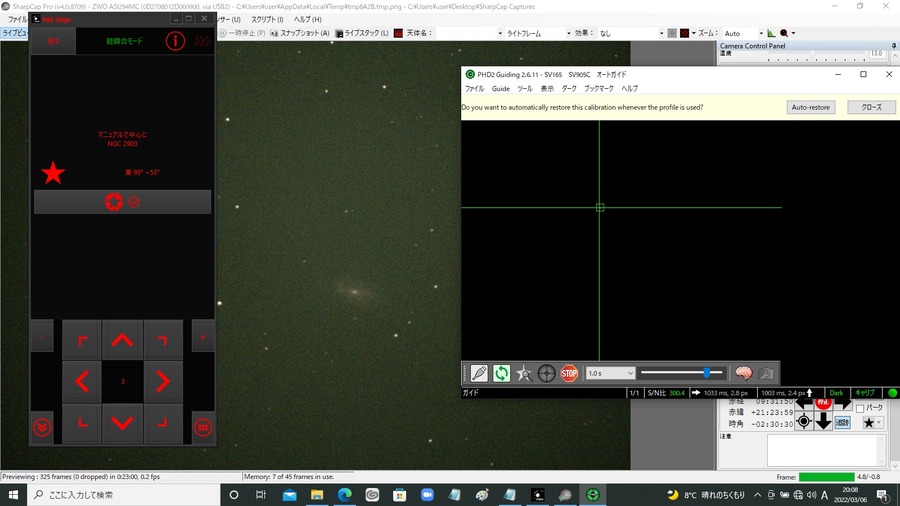Adjust PHD2 gamma slider
Image resolution: width=900 pixels, height=506 pixels.
pyautogui.click(x=682, y=373)
